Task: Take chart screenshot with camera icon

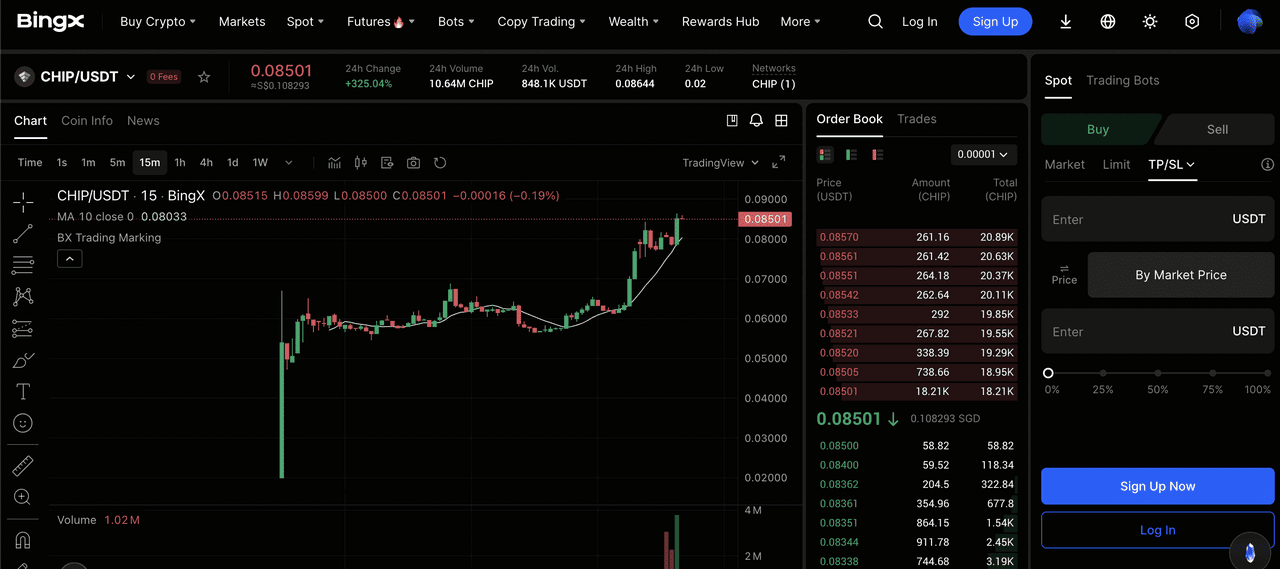Action: (413, 163)
